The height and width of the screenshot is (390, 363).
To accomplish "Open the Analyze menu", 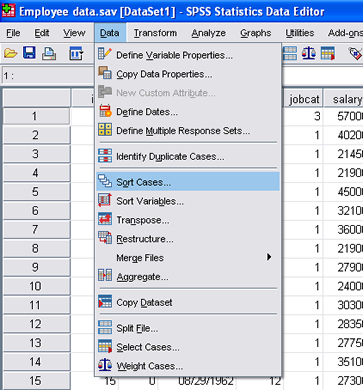I will pyautogui.click(x=209, y=33).
